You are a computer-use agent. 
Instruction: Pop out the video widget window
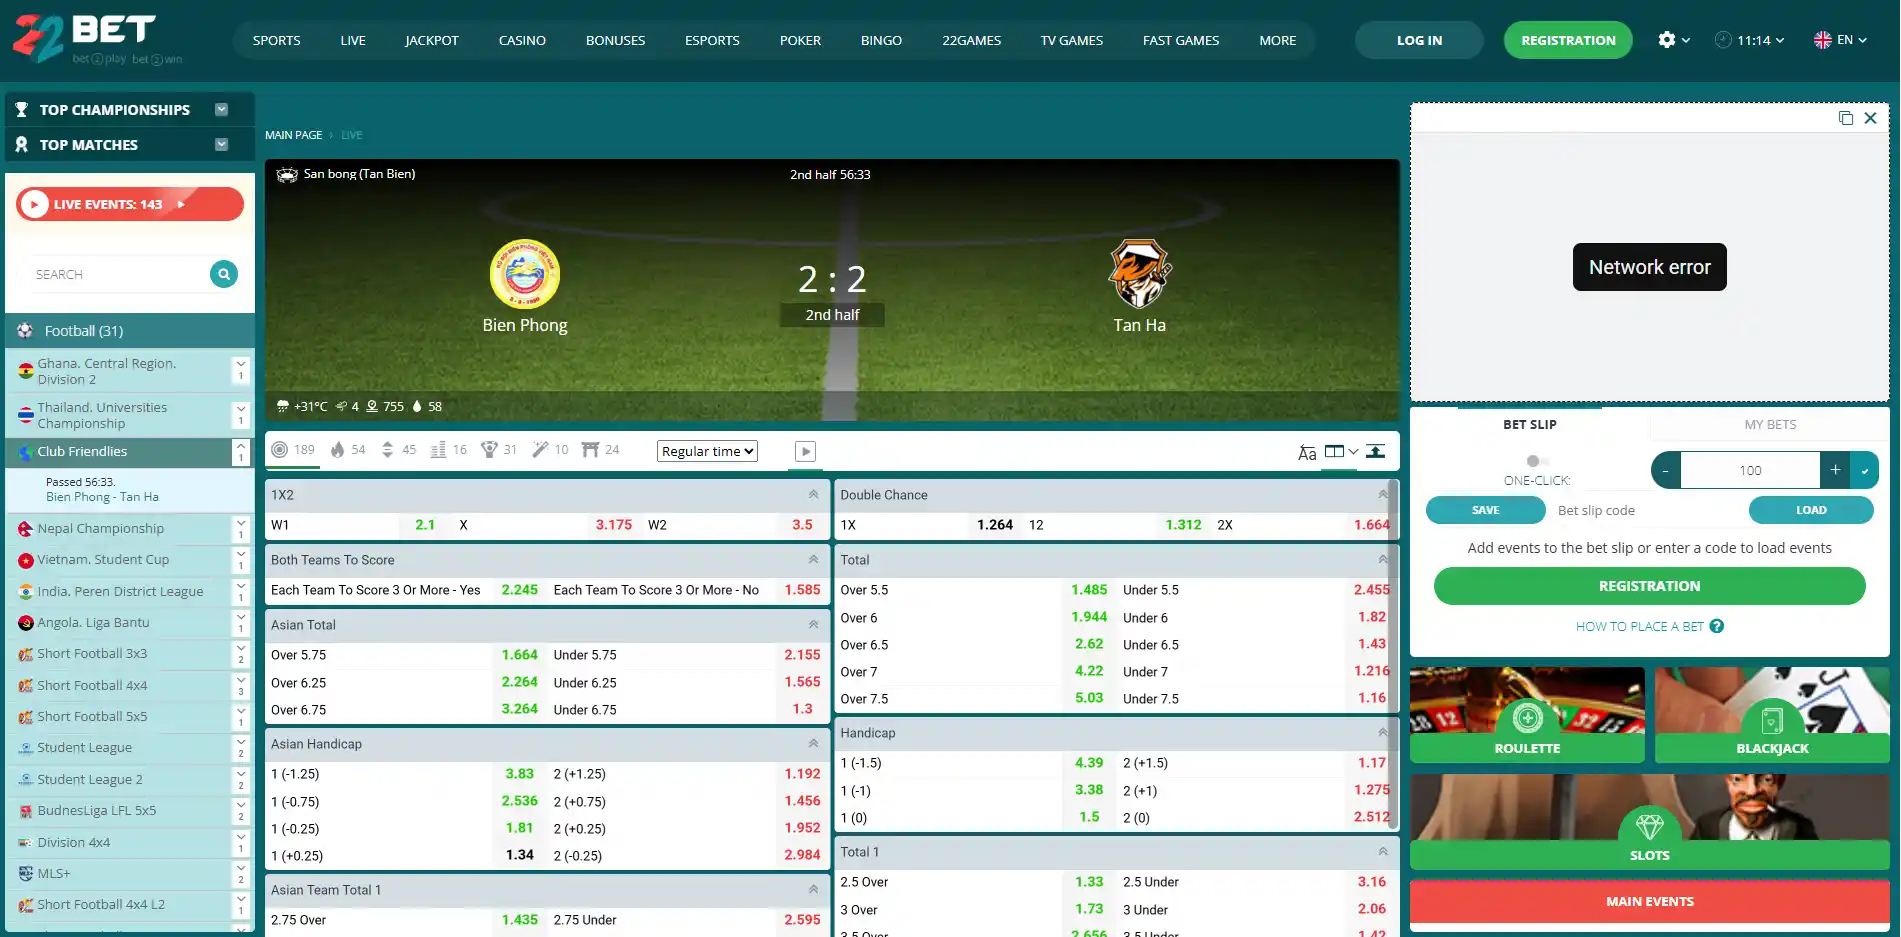coord(1846,118)
